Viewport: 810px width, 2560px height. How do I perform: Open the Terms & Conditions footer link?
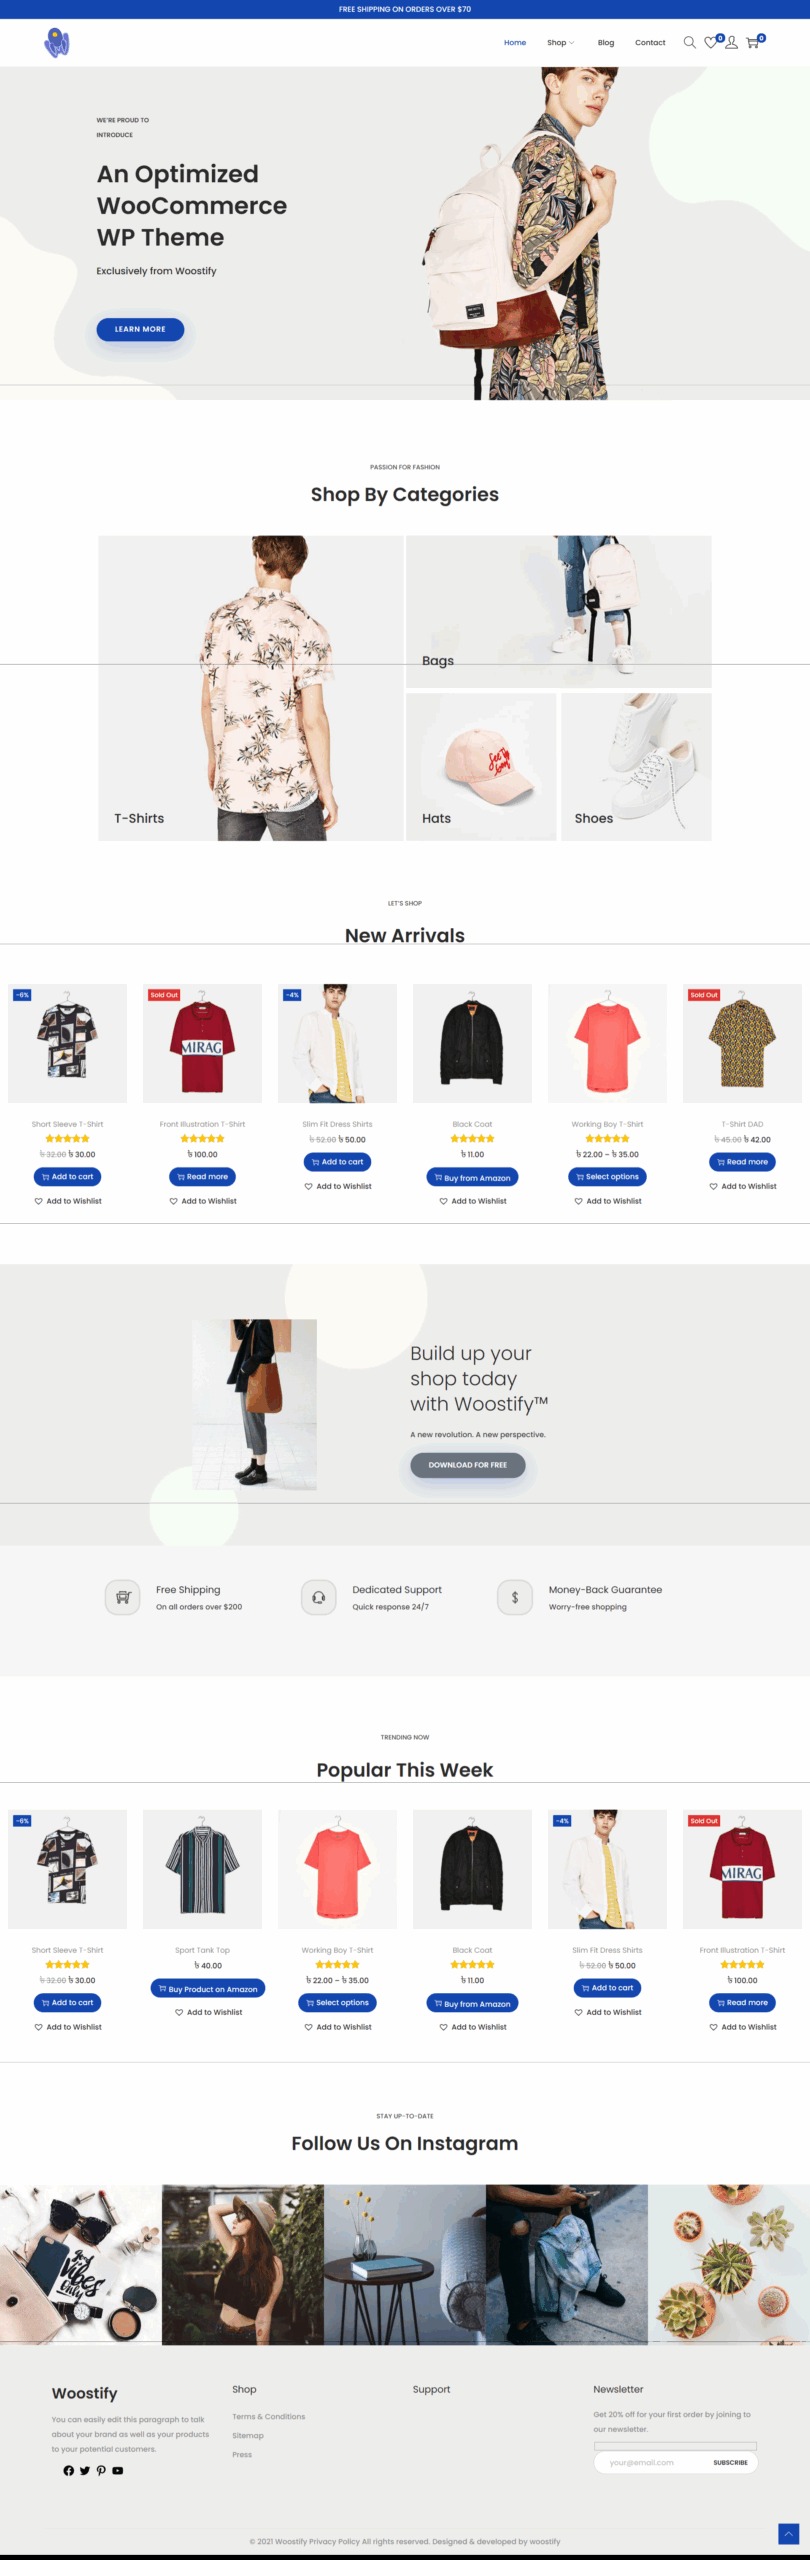269,2416
